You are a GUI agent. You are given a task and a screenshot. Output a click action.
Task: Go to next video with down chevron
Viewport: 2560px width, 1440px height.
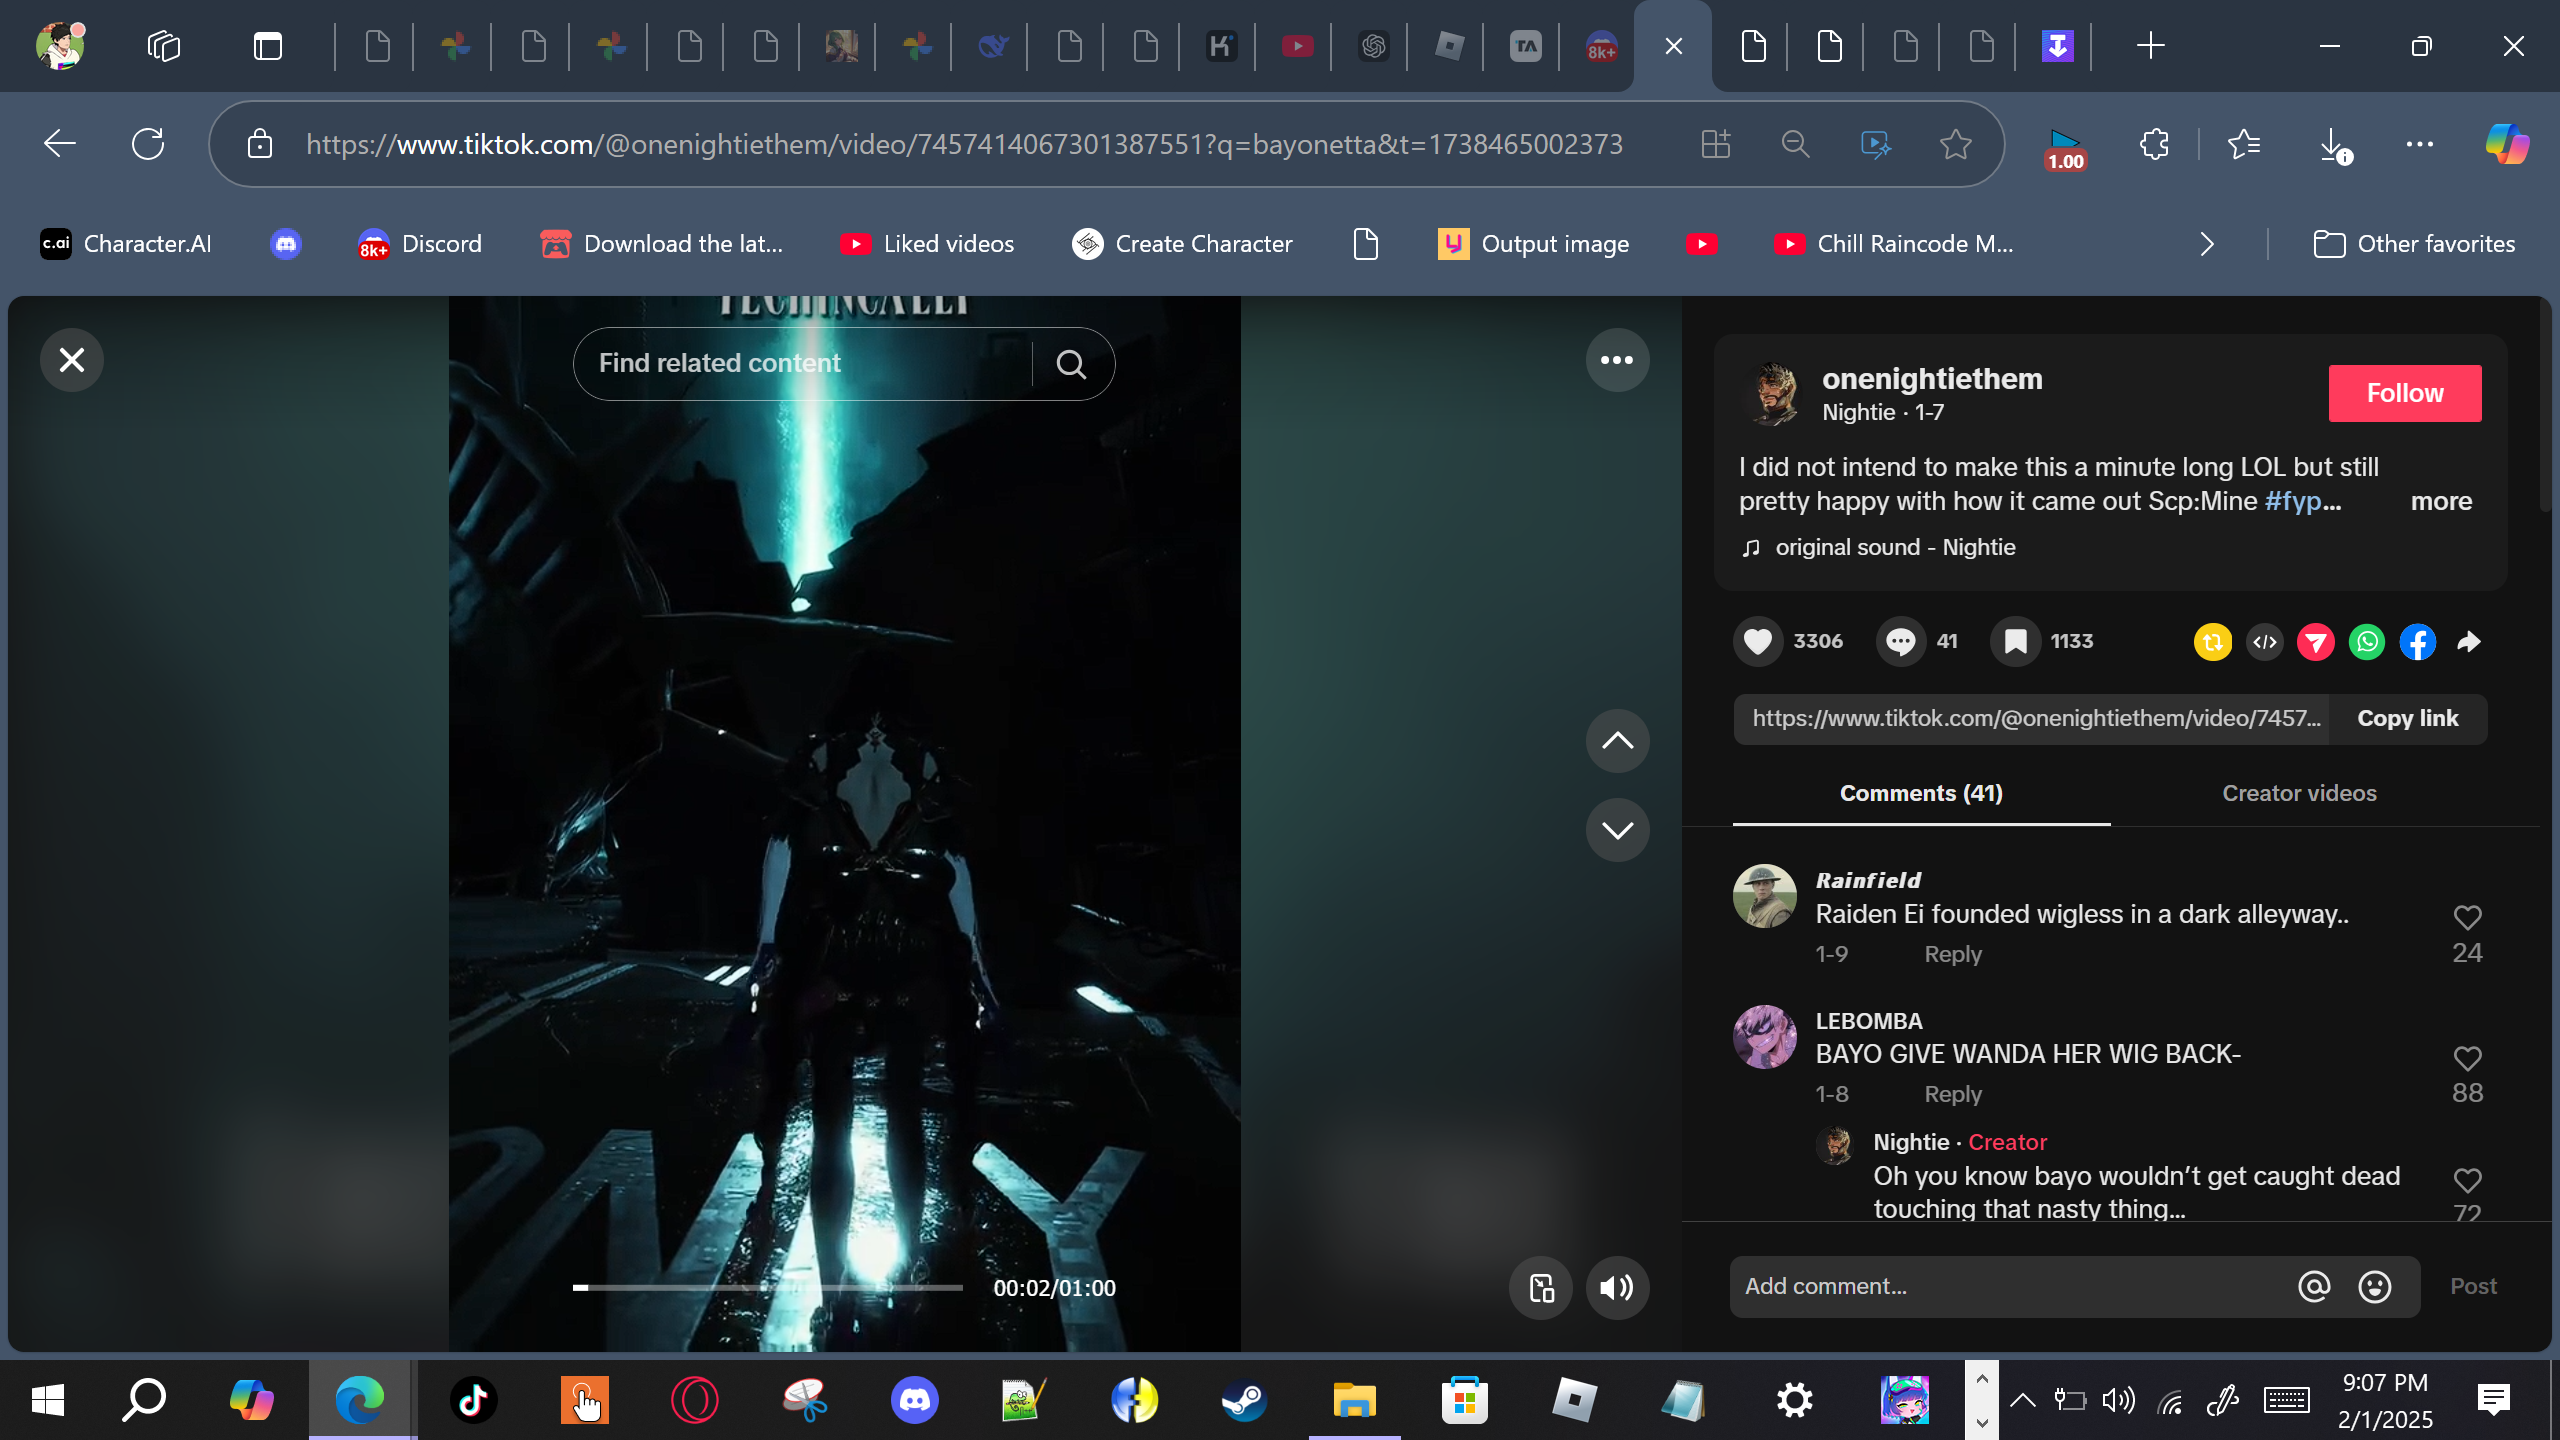click(x=1617, y=830)
